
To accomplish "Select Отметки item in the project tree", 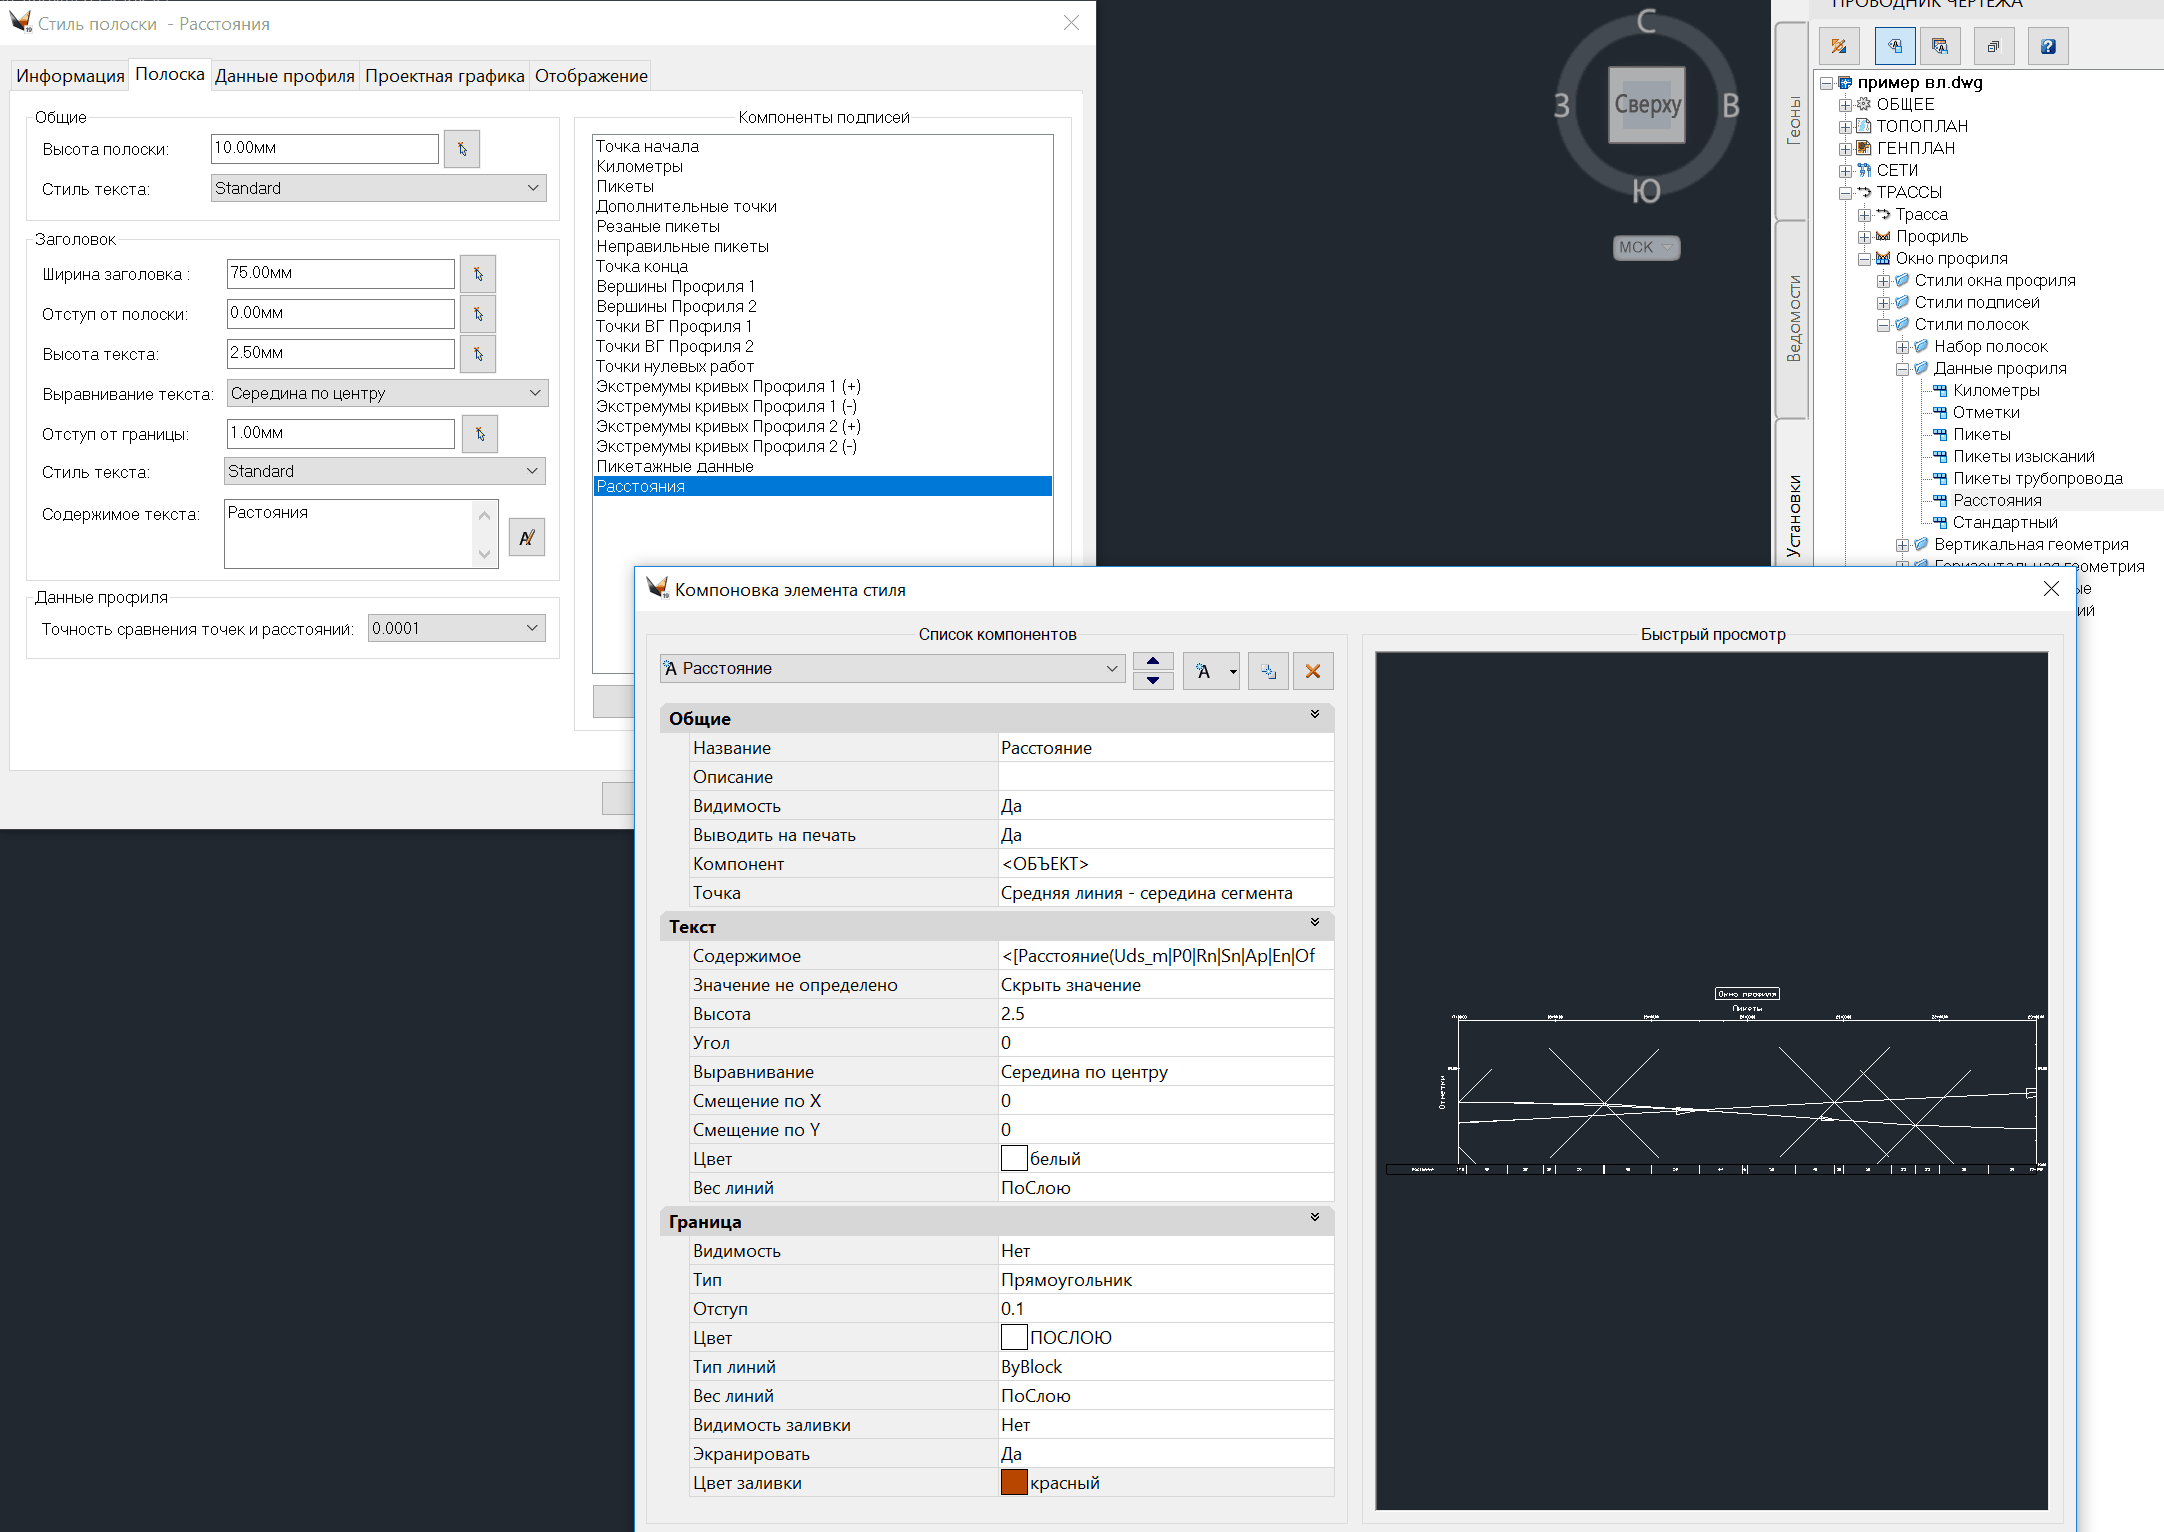I will pyautogui.click(x=1985, y=412).
